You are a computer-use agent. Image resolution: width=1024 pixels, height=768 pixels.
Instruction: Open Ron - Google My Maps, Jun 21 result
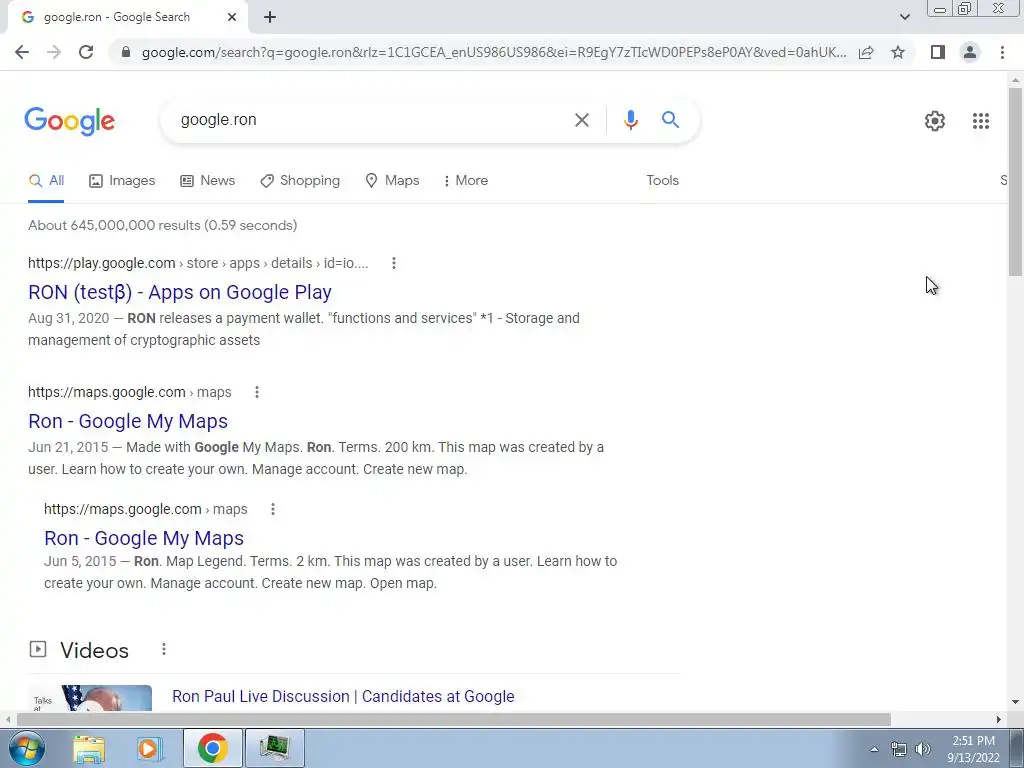click(128, 422)
